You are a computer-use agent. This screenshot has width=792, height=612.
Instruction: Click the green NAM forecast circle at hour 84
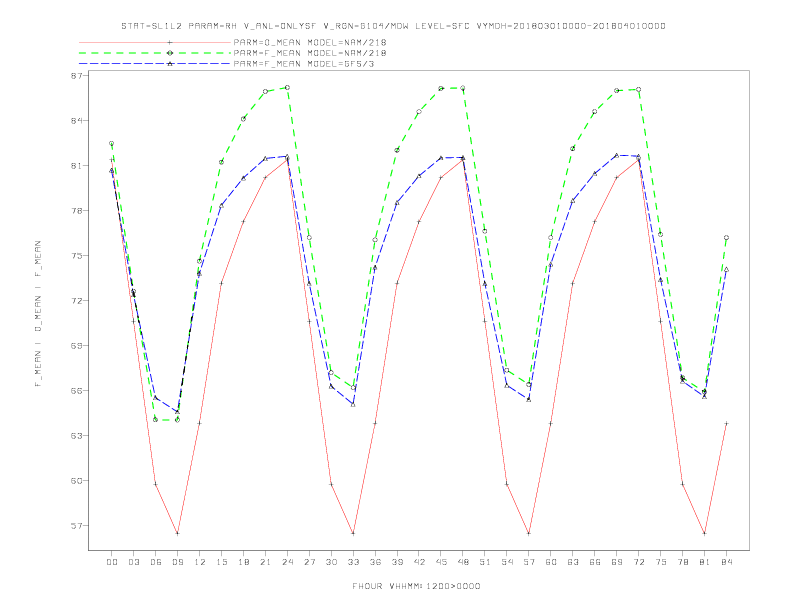click(726, 237)
